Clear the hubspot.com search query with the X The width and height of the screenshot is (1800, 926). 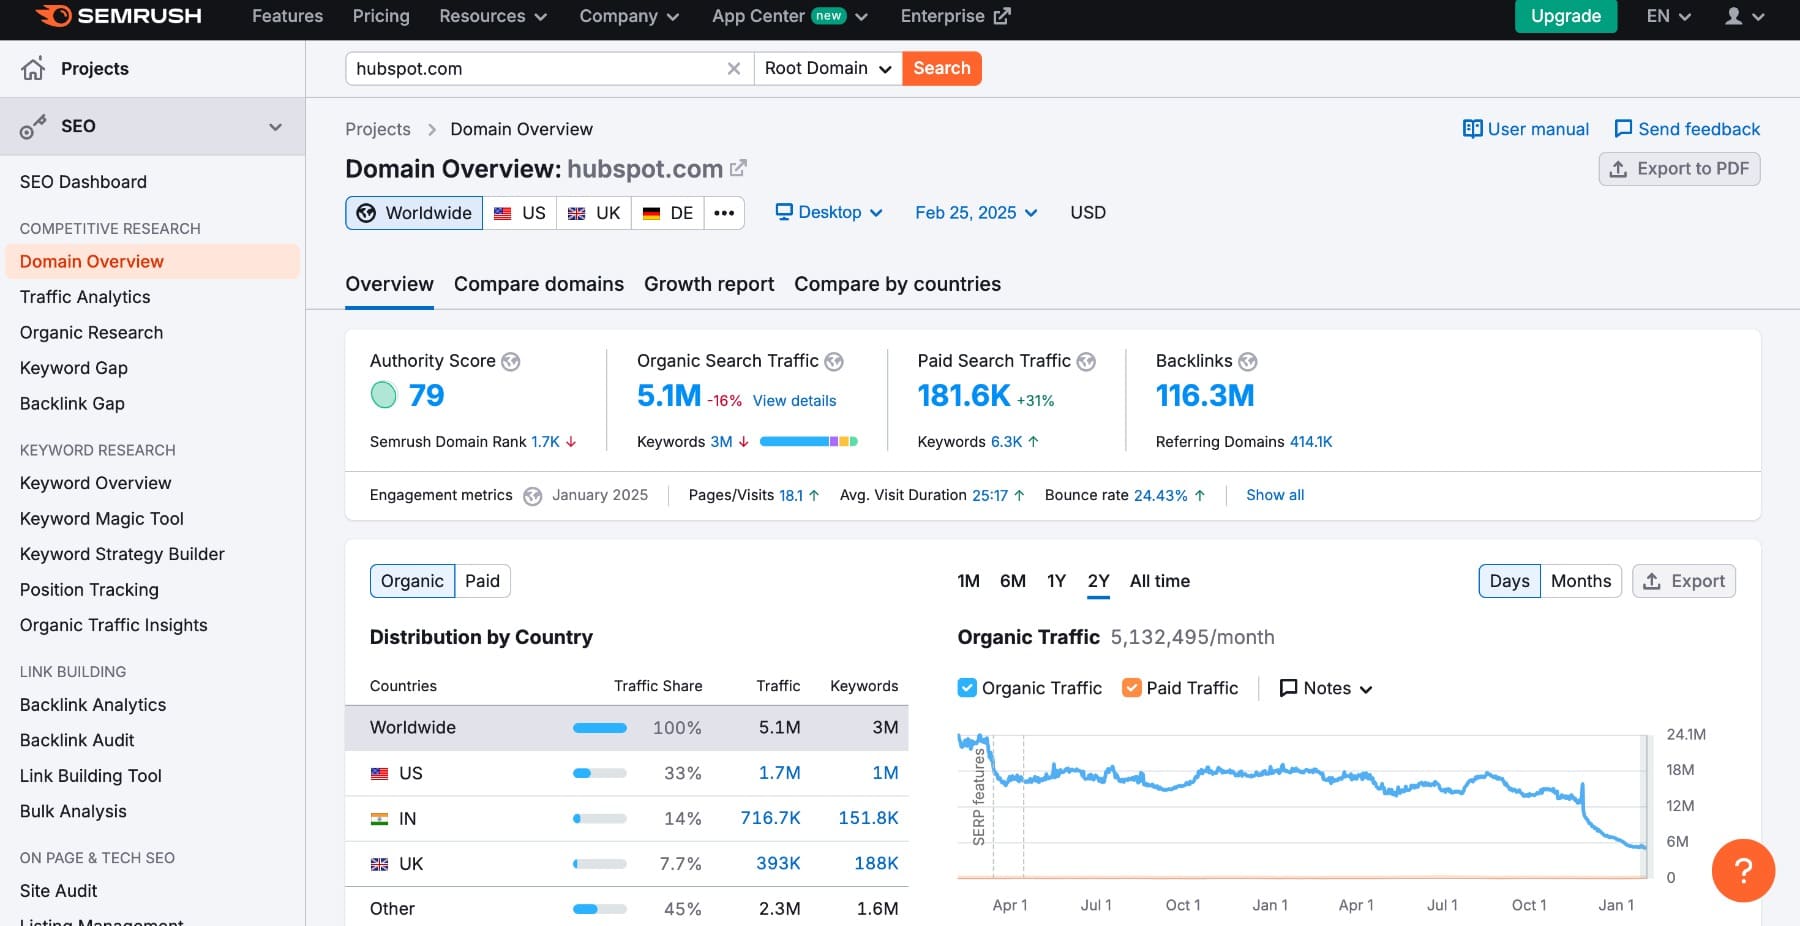click(734, 68)
